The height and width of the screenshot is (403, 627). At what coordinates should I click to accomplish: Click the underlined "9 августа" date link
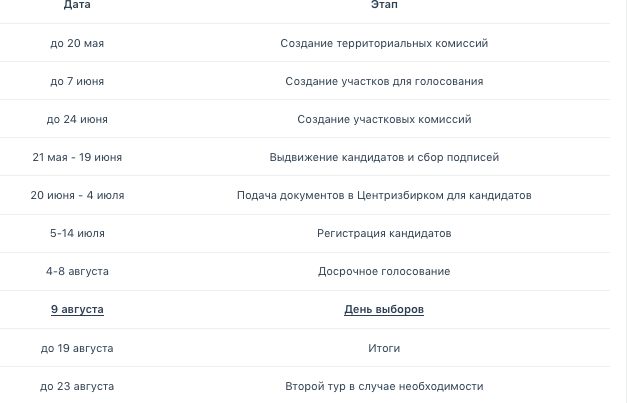click(77, 310)
